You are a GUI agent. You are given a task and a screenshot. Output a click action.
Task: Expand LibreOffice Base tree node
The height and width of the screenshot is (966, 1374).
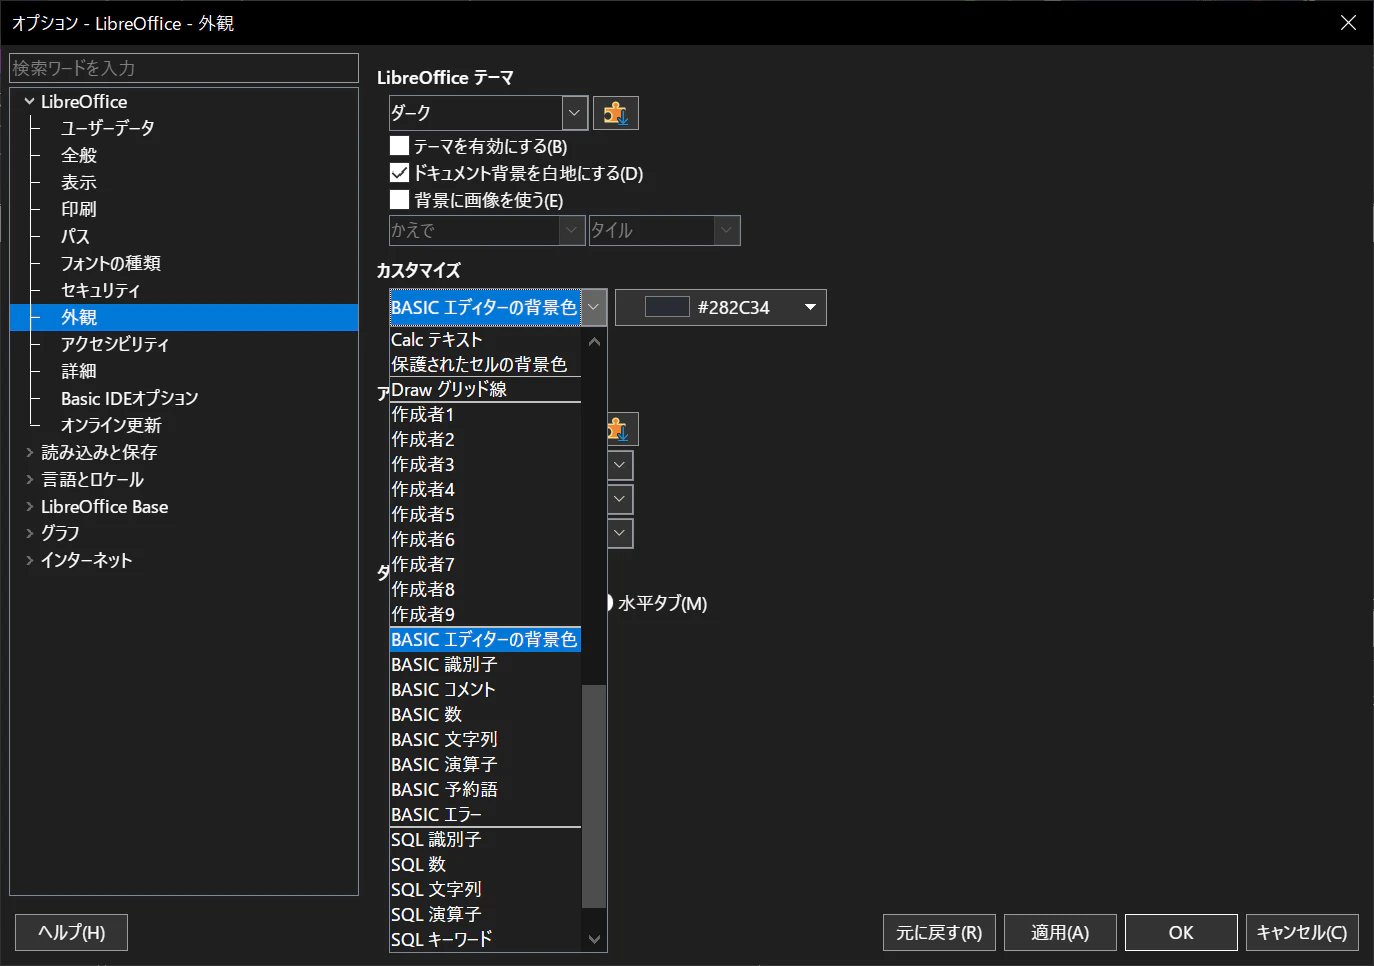click(30, 506)
